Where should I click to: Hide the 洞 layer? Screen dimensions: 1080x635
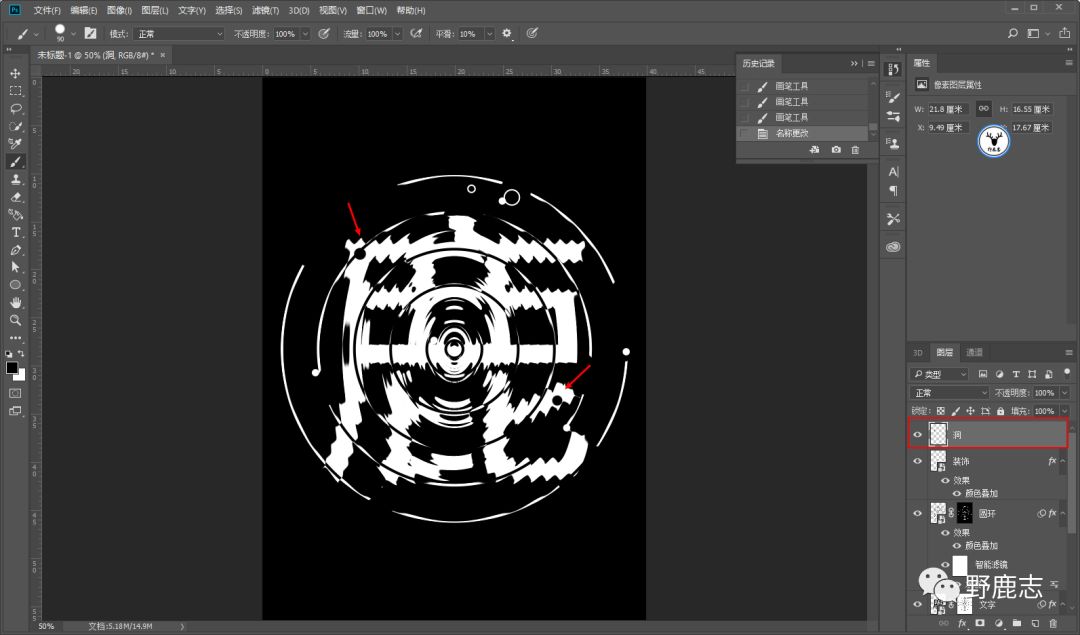917,435
